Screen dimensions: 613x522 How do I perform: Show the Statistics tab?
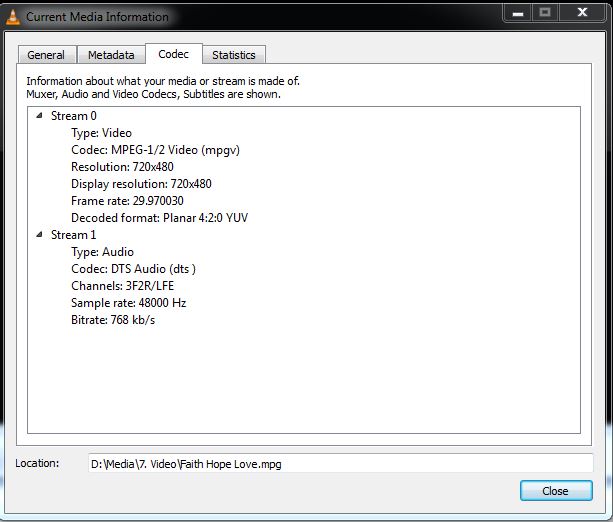pyautogui.click(x=234, y=55)
